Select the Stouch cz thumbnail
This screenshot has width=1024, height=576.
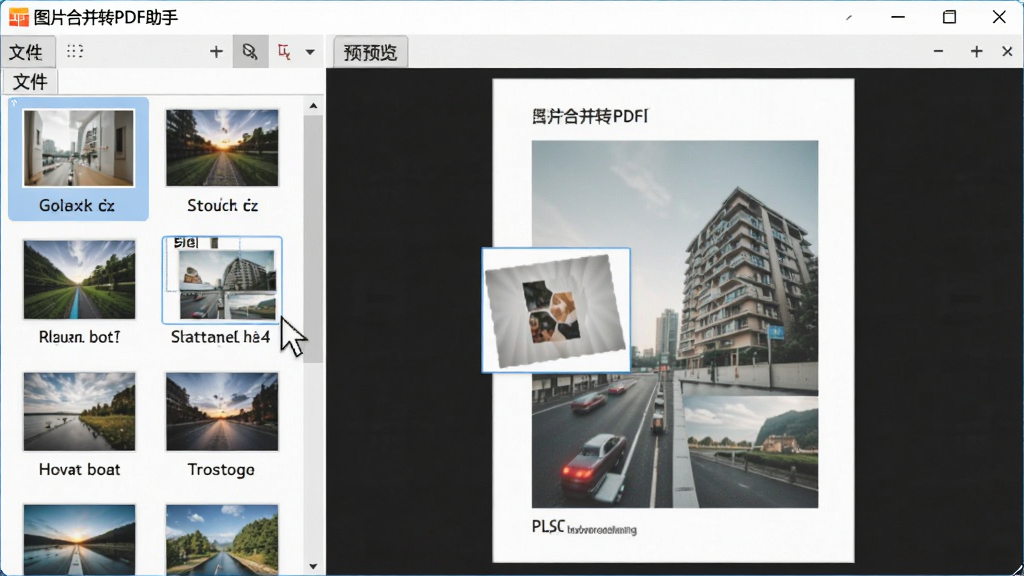222,148
